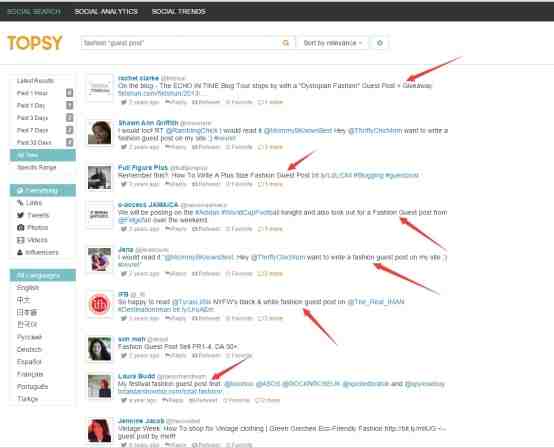Select the Links filter icon in sidebar
The height and width of the screenshot is (448, 554).
tap(20, 203)
